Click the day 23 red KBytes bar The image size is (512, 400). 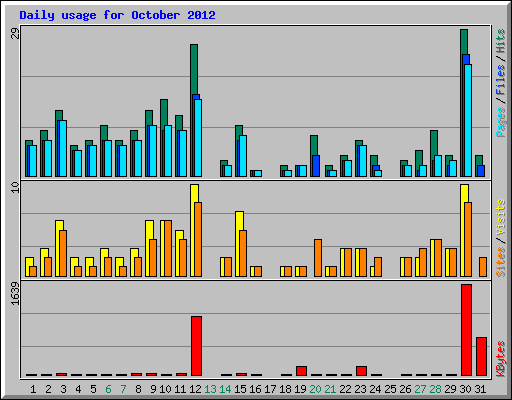pyautogui.click(x=361, y=371)
